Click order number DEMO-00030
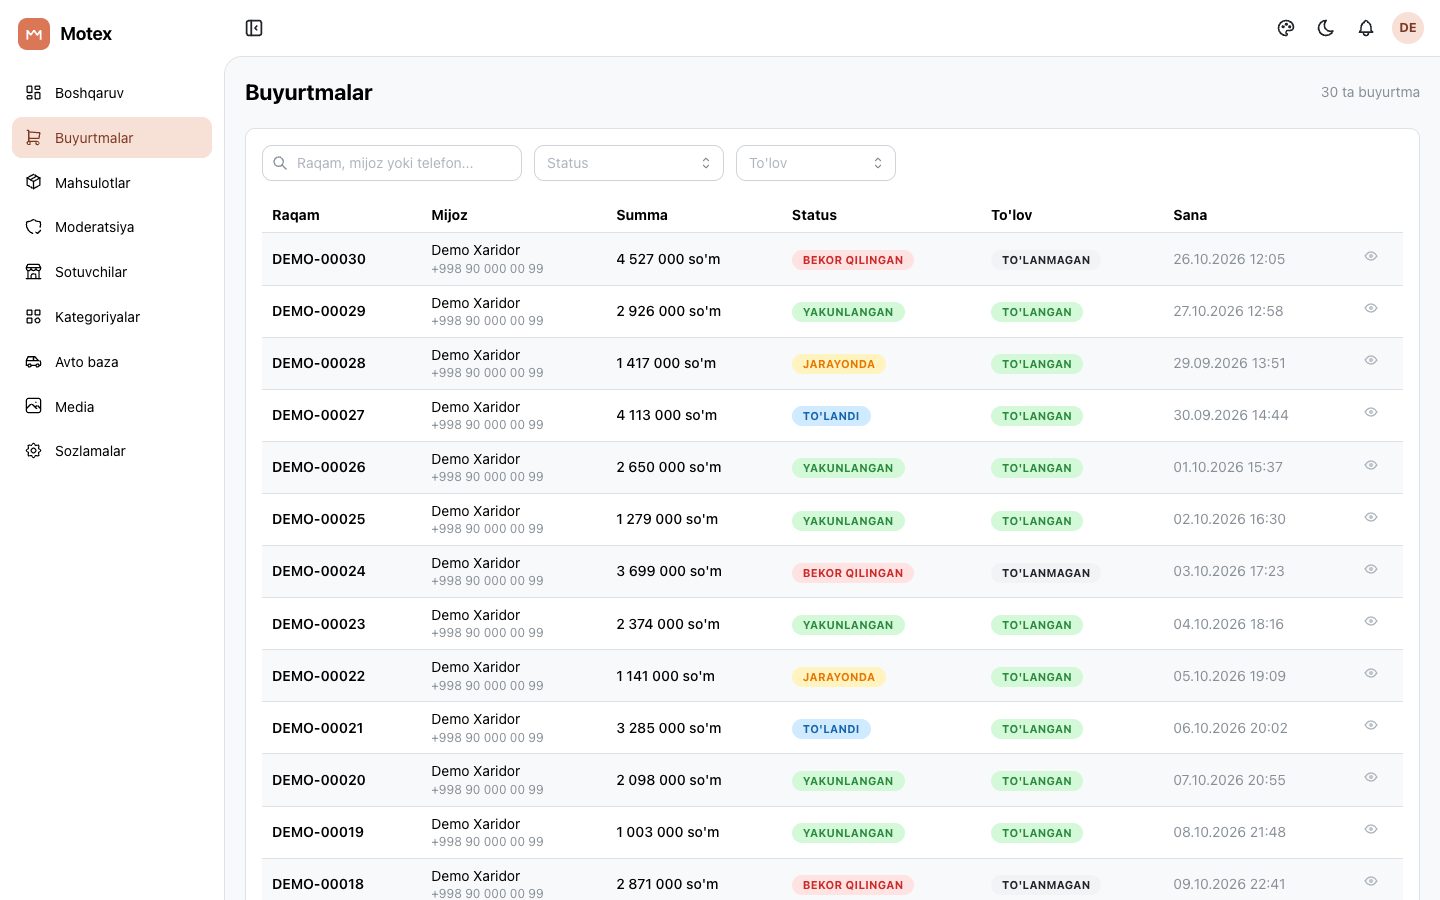1440x900 pixels. [x=319, y=259]
